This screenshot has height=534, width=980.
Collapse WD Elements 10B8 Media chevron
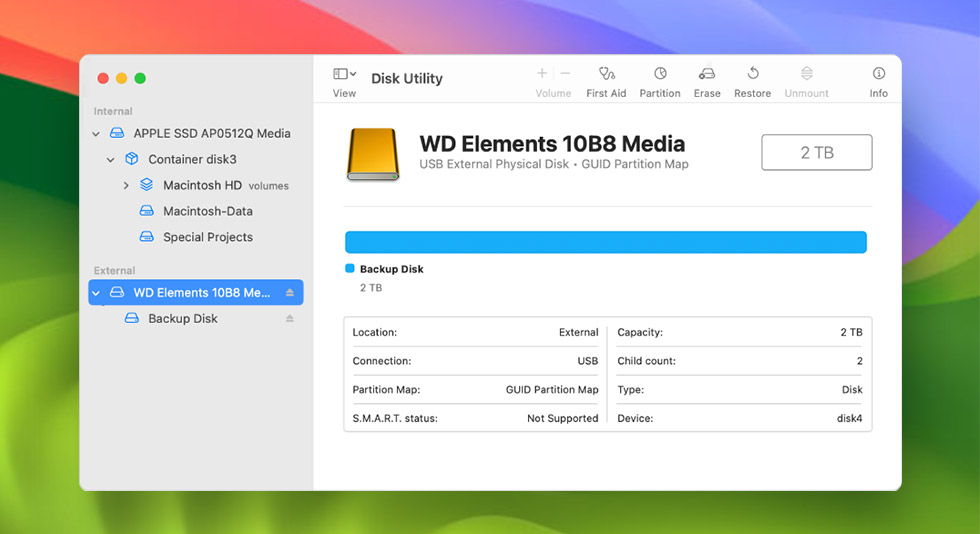(96, 293)
